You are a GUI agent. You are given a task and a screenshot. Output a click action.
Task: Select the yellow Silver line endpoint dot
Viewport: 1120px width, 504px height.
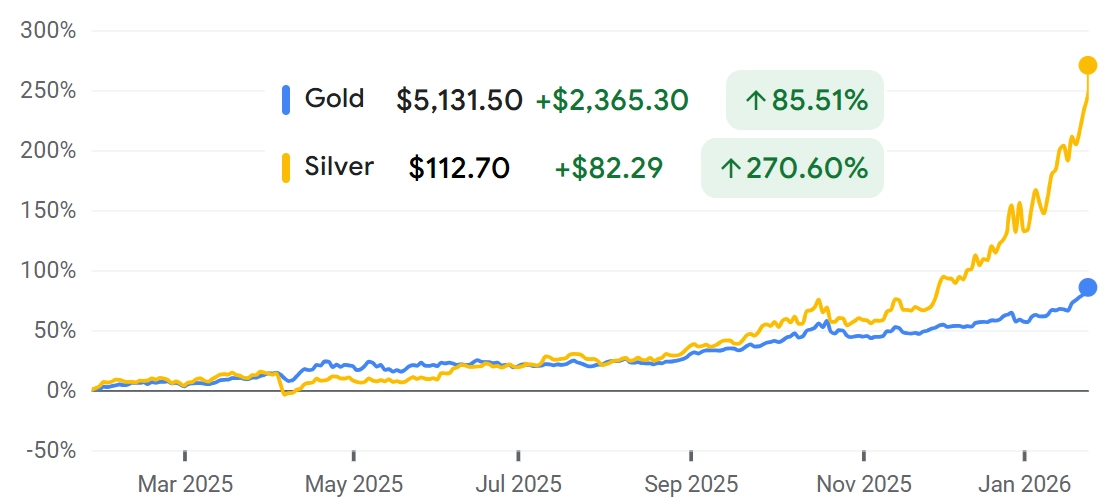point(1088,65)
